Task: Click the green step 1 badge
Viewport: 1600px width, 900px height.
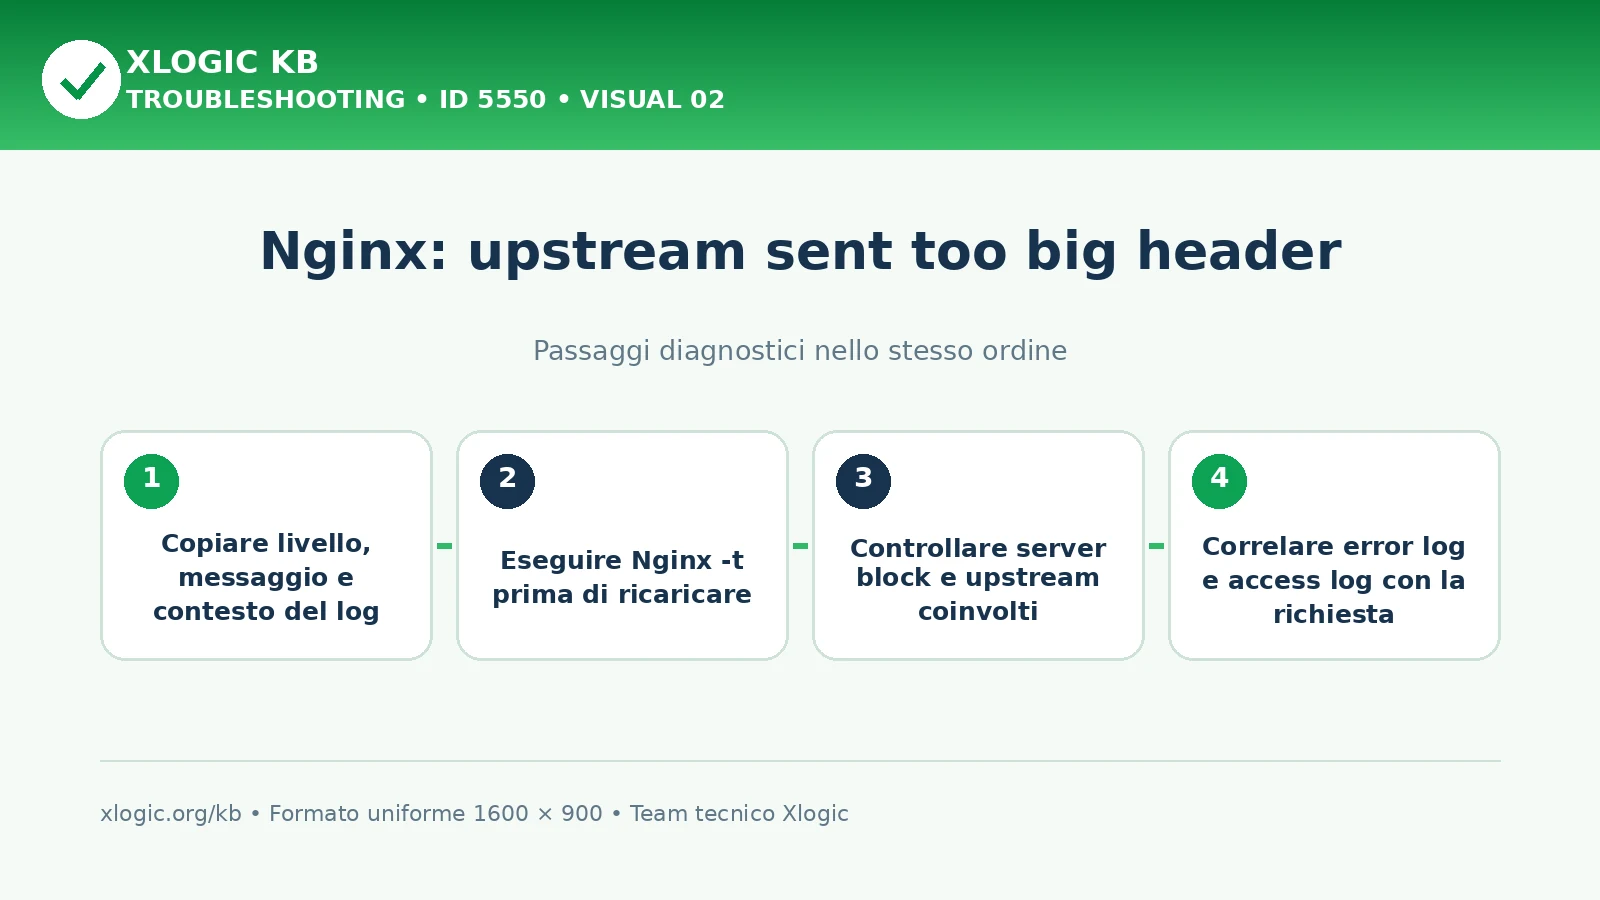Action: 151,481
